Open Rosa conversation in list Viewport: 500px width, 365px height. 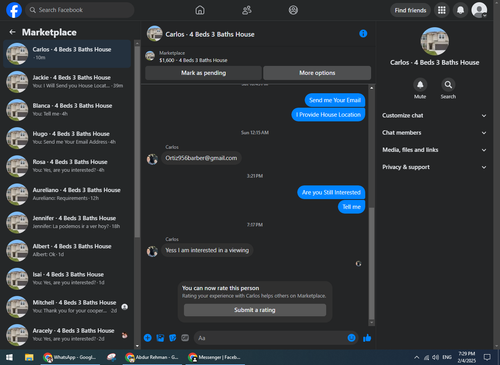67,166
